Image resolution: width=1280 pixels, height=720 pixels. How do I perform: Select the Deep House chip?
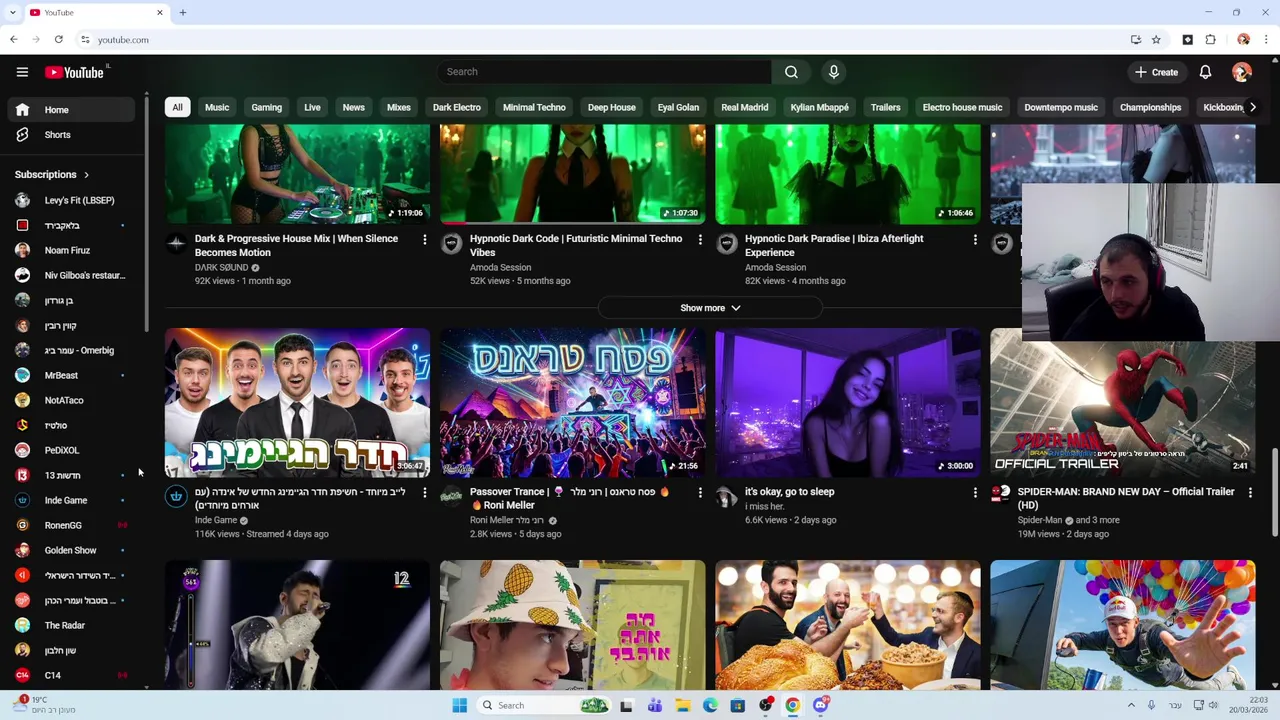coord(612,107)
